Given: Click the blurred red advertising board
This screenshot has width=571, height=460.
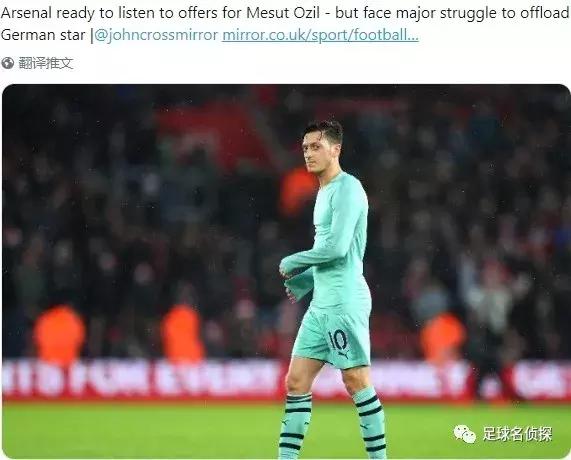Looking at the screenshot, I should (286, 379).
